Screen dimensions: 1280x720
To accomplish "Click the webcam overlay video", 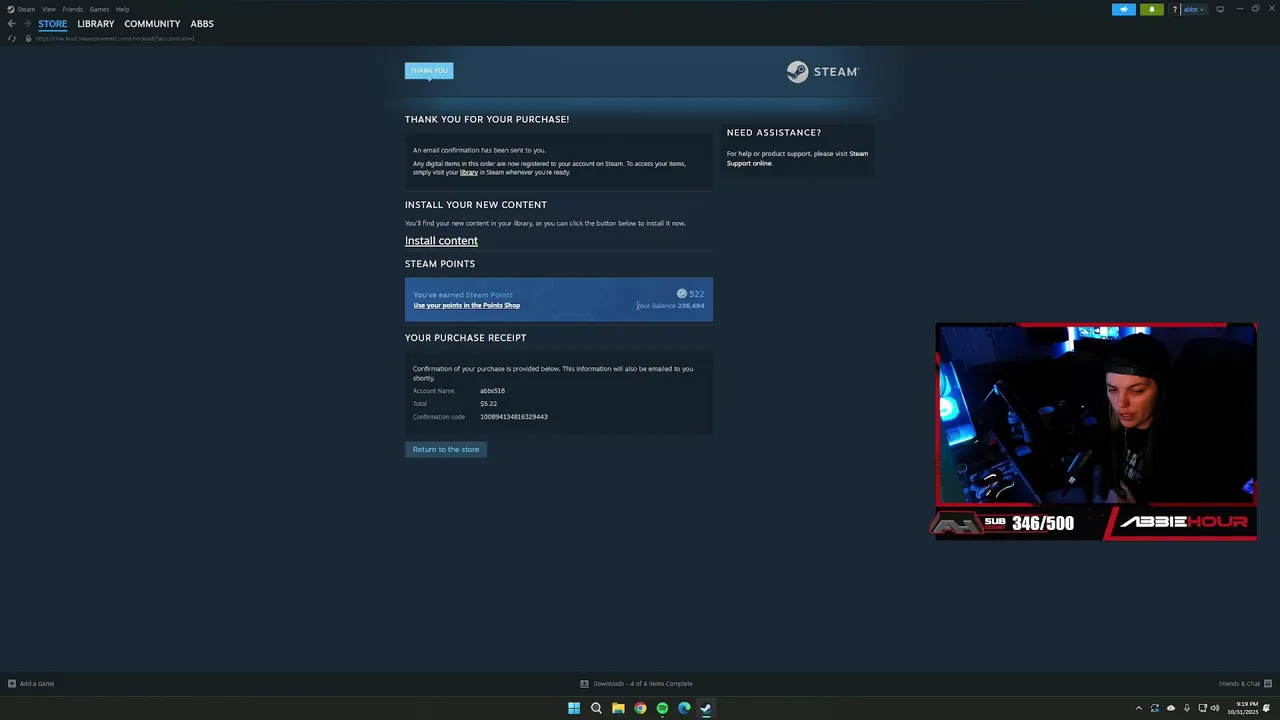I will point(1096,414).
